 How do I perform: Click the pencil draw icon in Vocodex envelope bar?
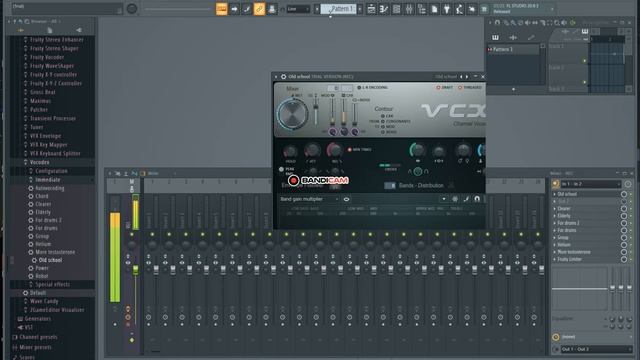click(466, 199)
